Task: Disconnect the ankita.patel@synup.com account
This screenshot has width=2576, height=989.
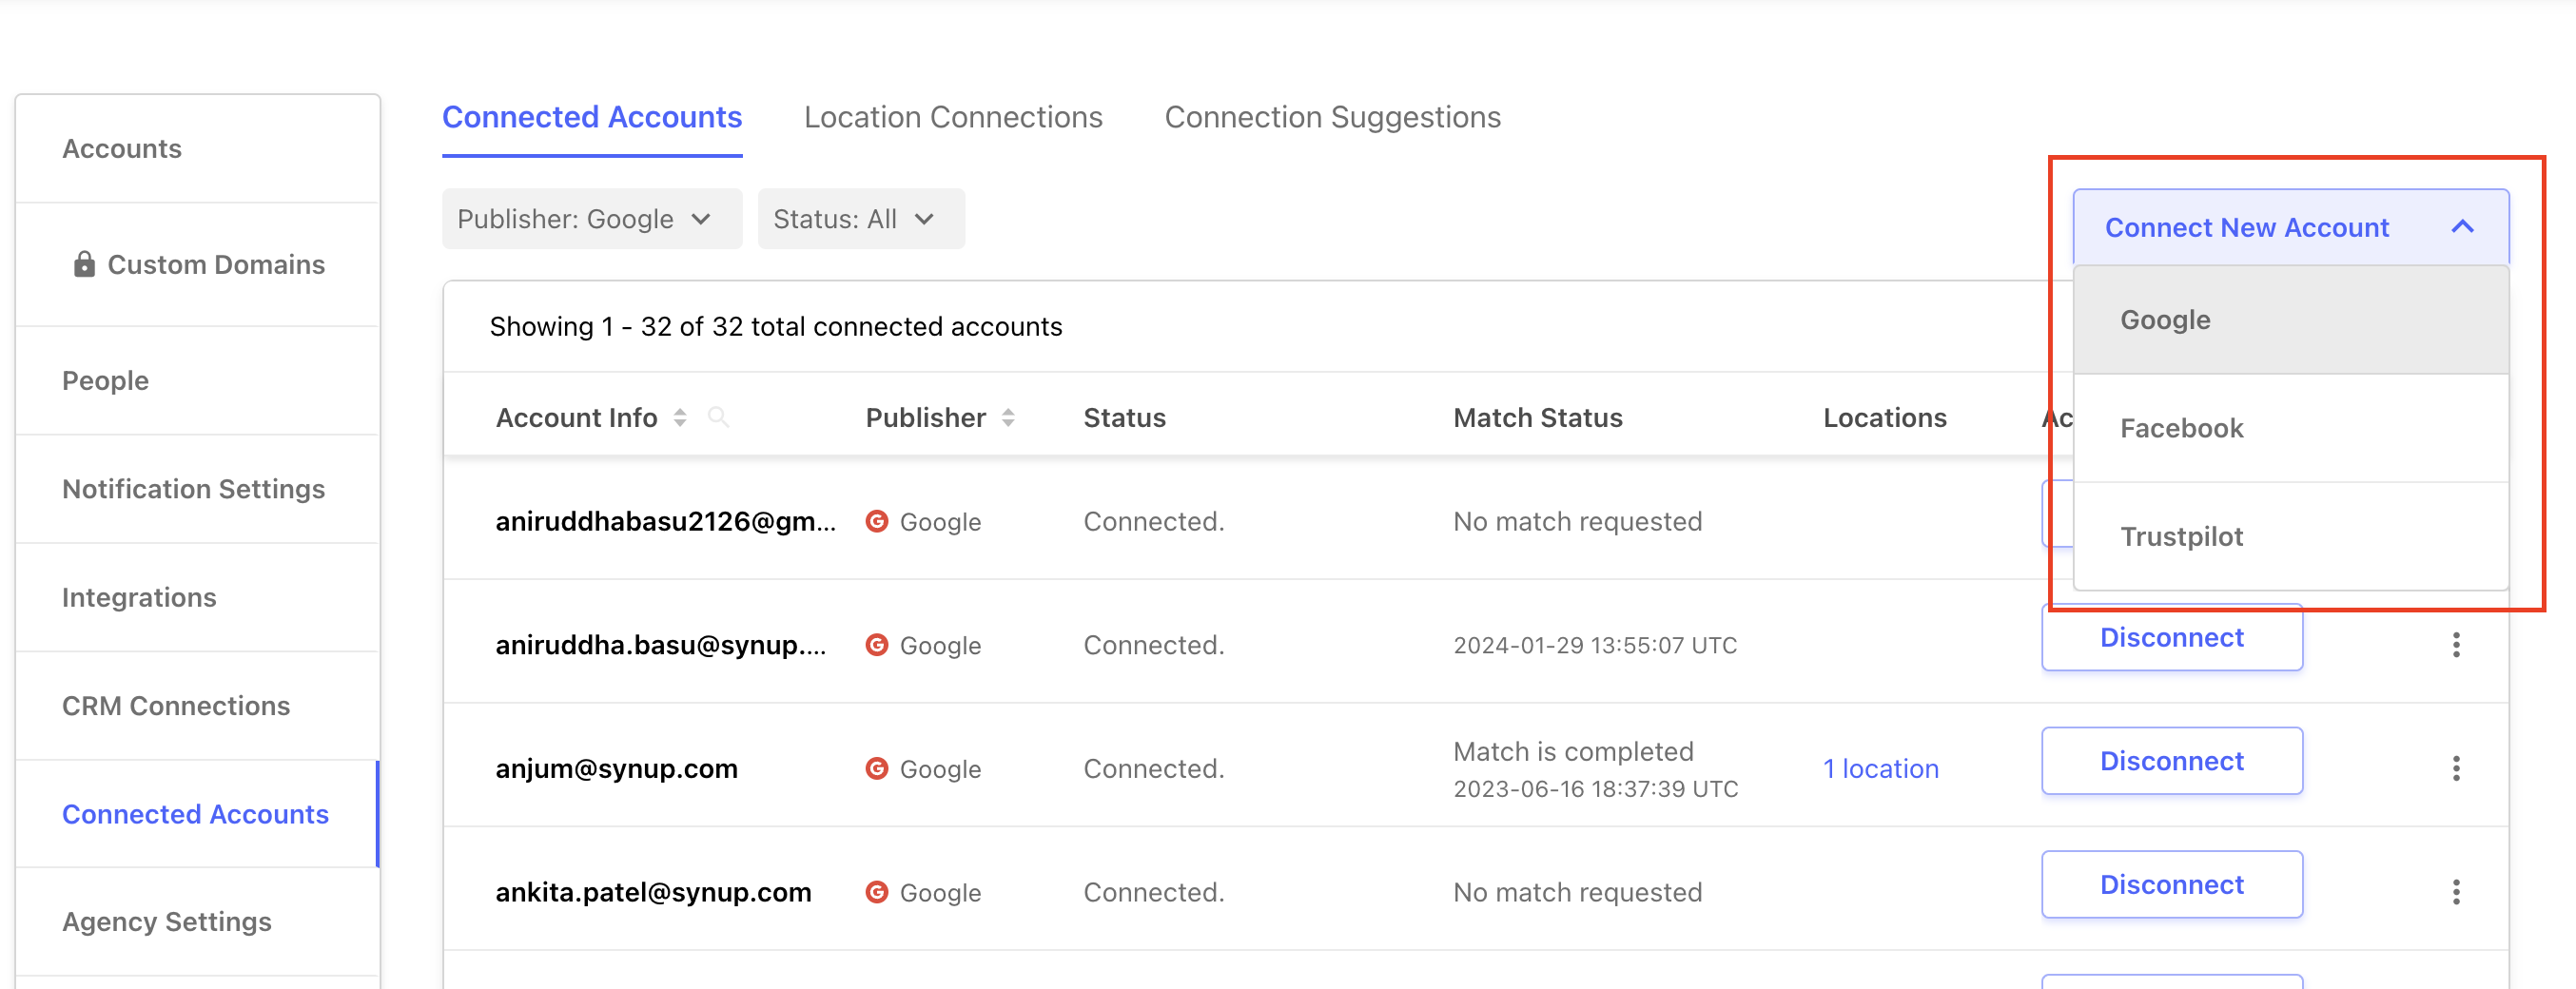Action: 2171,885
